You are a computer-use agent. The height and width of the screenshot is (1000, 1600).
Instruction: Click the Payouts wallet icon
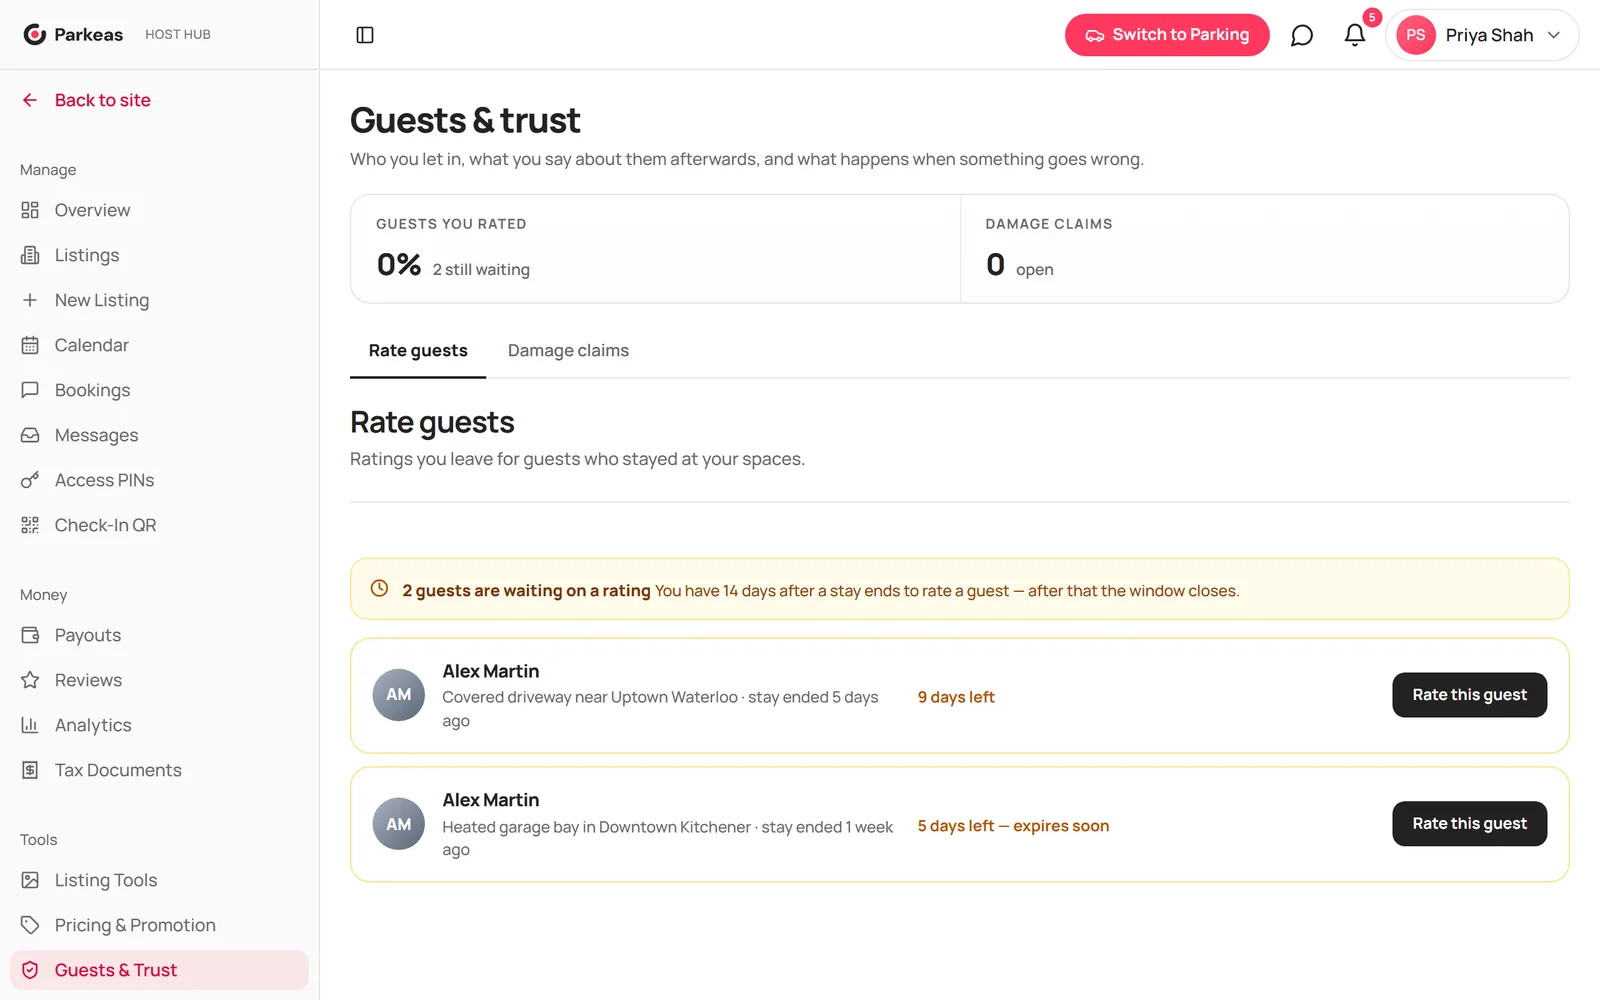[30, 635]
